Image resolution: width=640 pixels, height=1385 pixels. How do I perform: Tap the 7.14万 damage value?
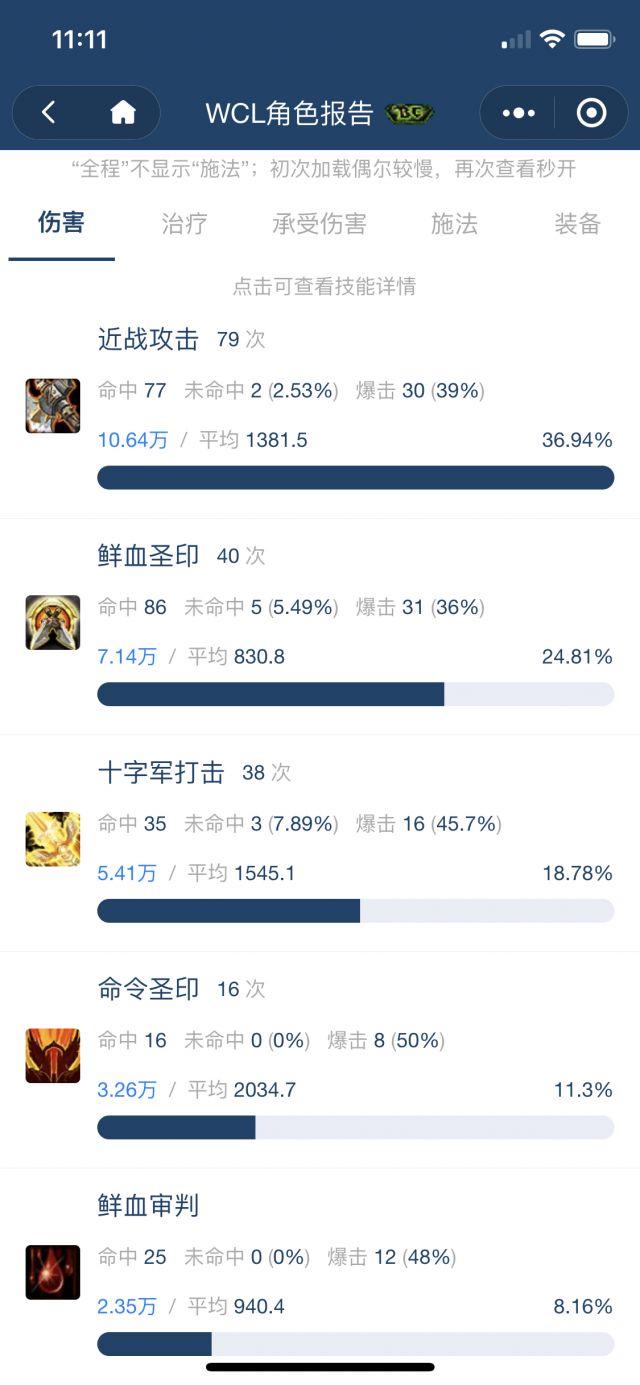point(127,657)
